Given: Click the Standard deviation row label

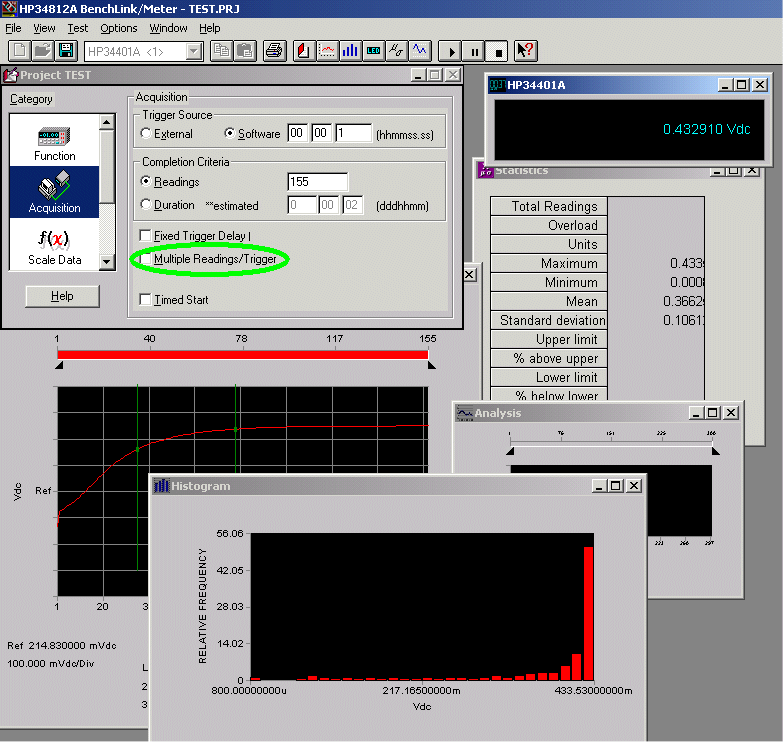Looking at the screenshot, I should click(x=553, y=320).
